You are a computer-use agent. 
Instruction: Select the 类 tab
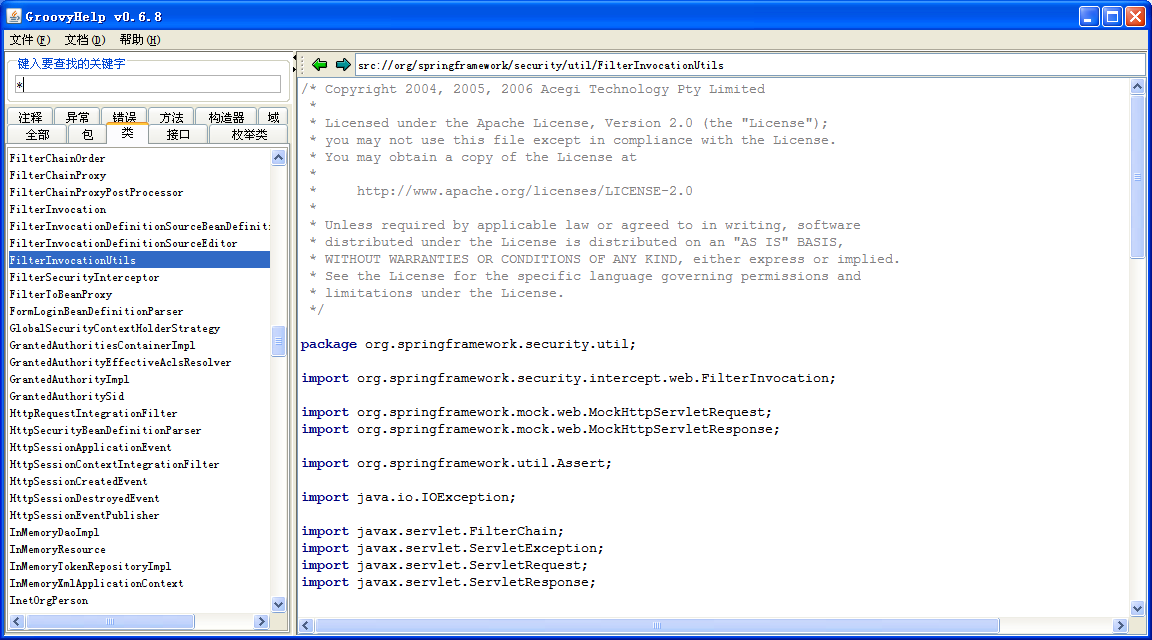(x=127, y=133)
